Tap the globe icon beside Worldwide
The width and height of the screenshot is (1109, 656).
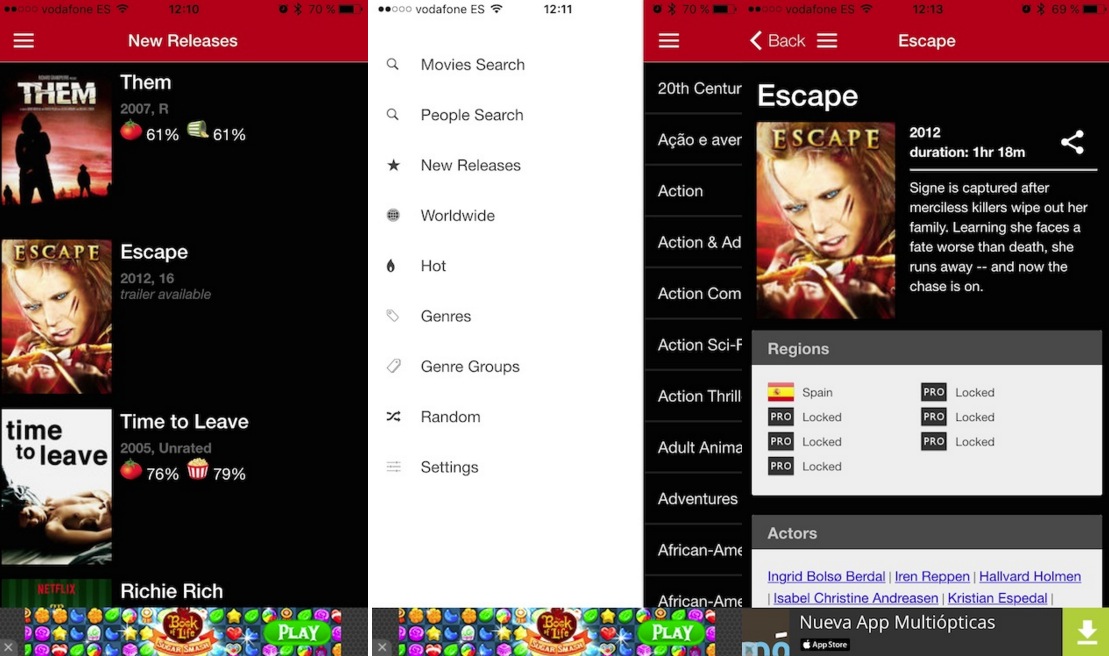pos(393,215)
